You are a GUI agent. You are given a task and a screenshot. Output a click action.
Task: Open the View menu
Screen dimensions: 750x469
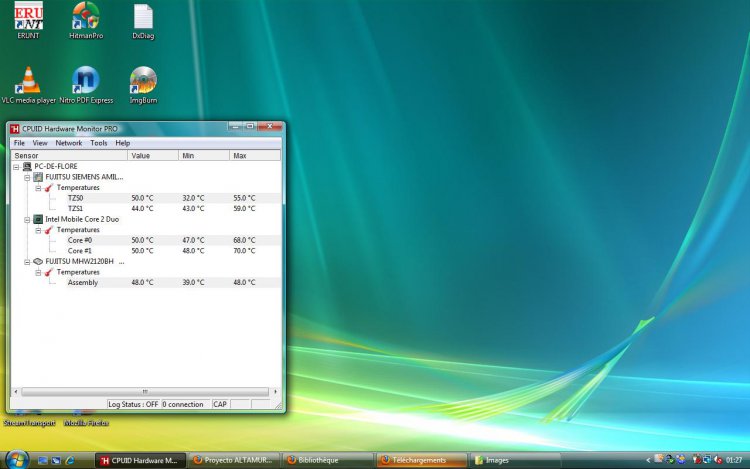[40, 143]
